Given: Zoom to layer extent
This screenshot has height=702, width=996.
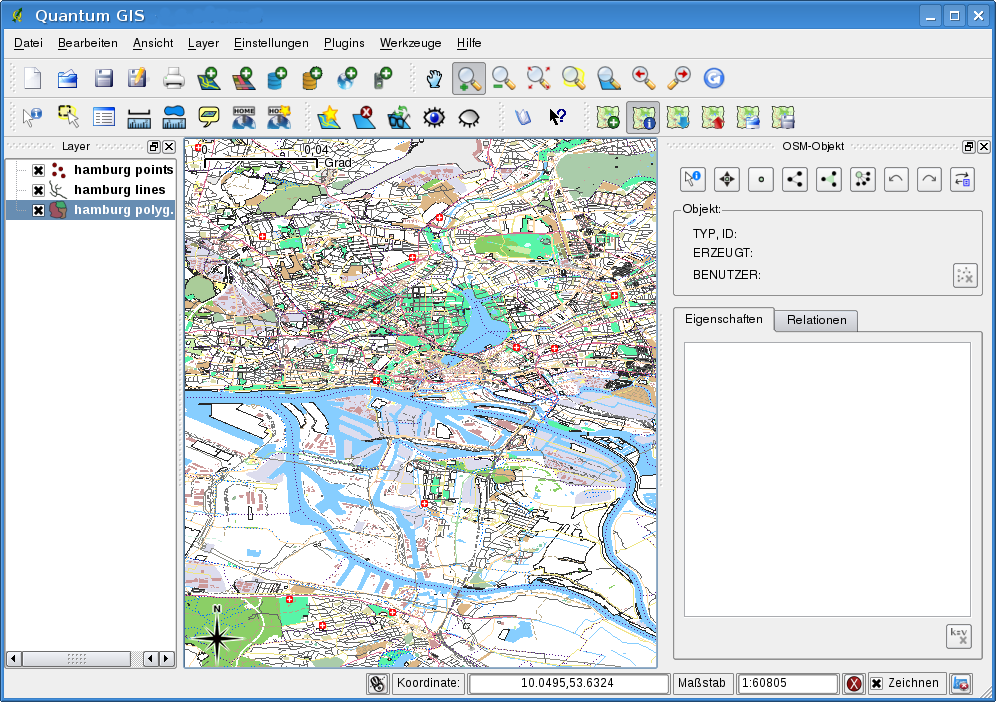Looking at the screenshot, I should pyautogui.click(x=609, y=78).
